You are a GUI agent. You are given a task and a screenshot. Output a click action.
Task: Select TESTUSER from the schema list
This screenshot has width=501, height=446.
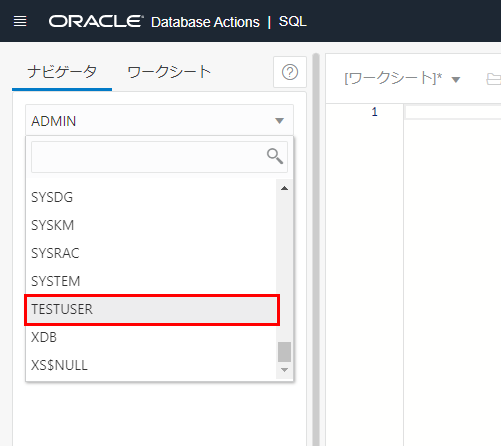[x=152, y=309]
